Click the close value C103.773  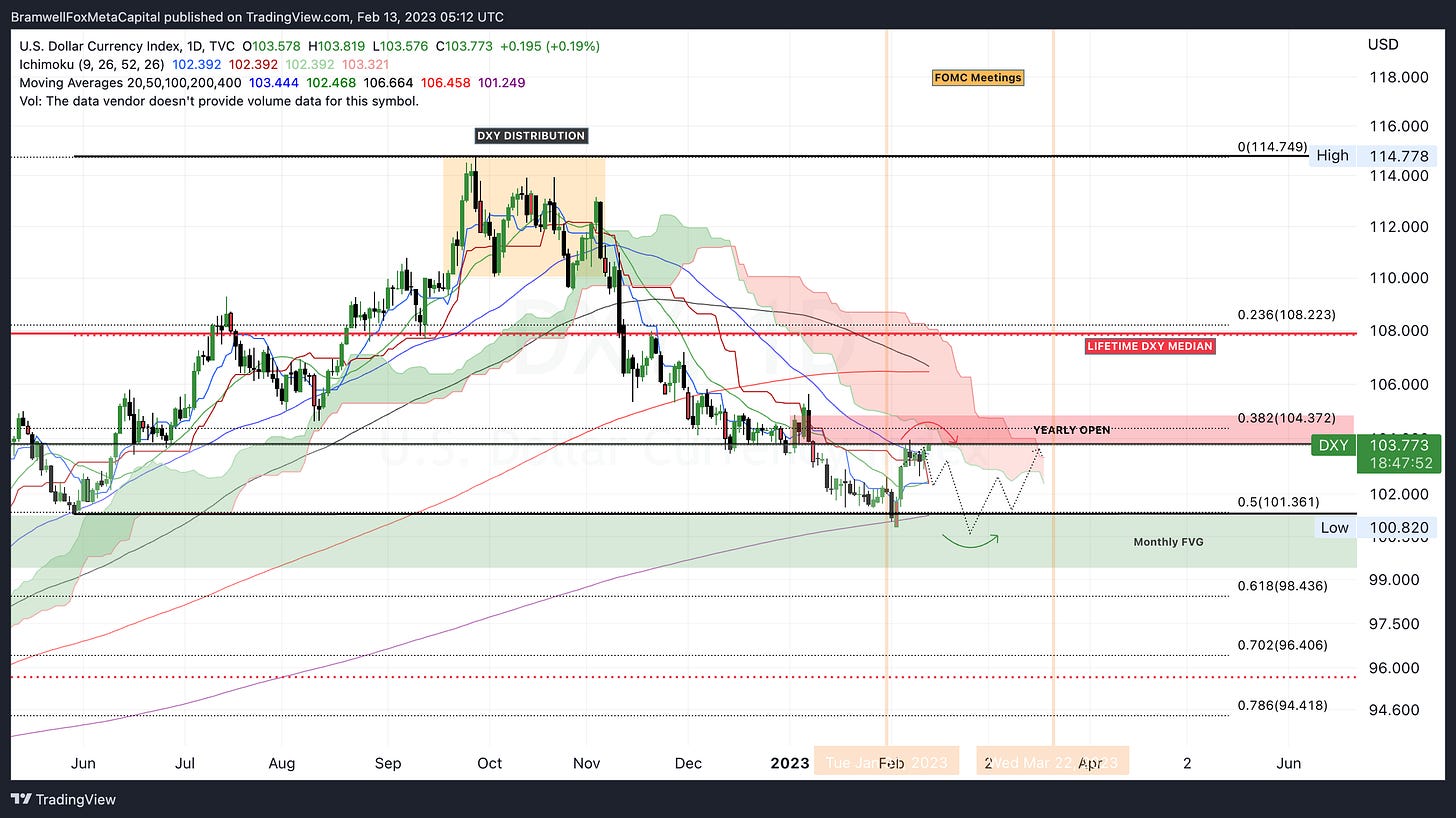tap(467, 46)
